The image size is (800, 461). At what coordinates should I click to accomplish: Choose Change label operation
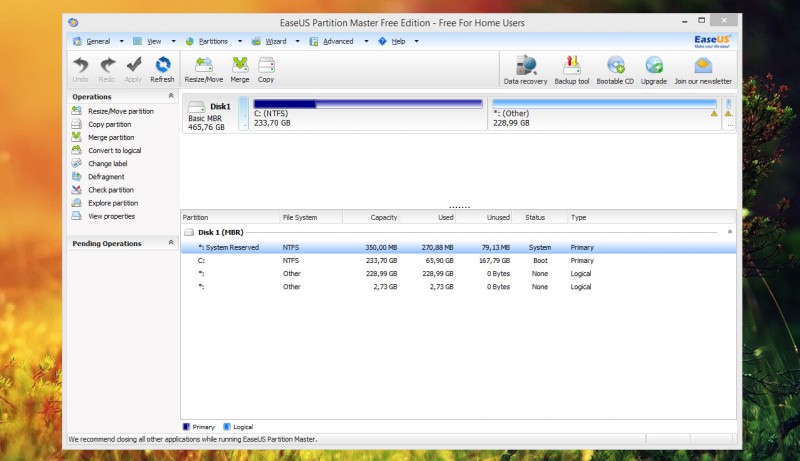[x=107, y=164]
